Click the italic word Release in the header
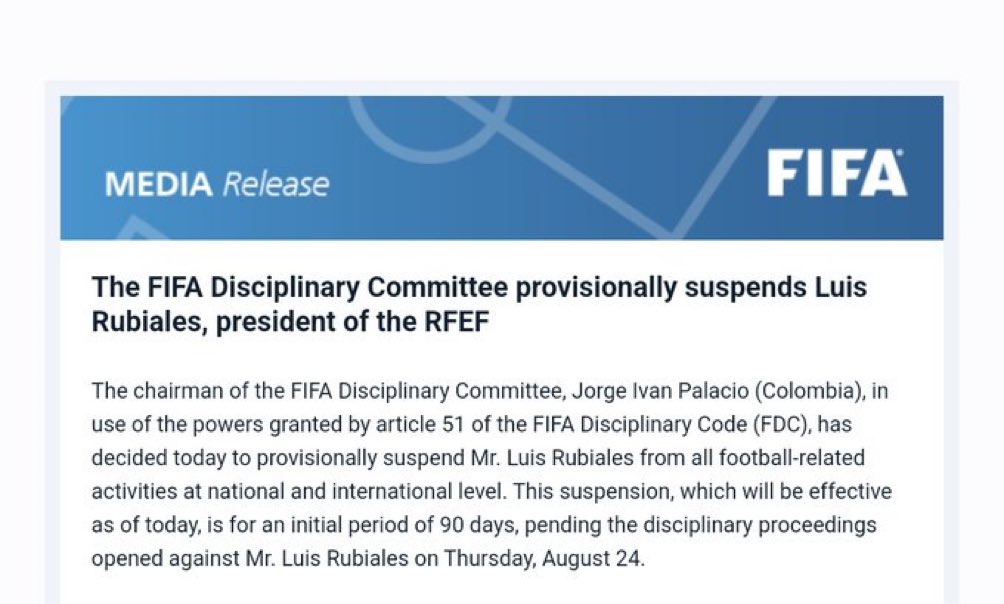This screenshot has width=1004, height=604. 275,185
